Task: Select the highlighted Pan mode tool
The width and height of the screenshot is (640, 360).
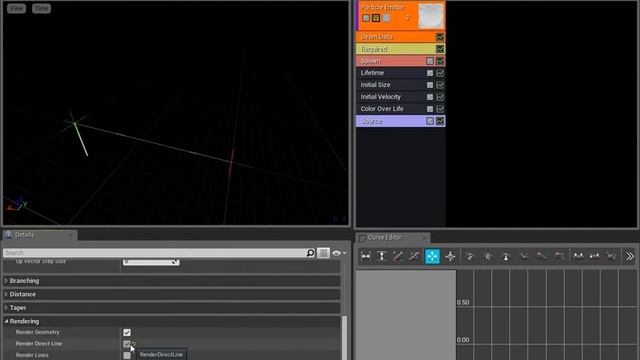Action: [432, 256]
